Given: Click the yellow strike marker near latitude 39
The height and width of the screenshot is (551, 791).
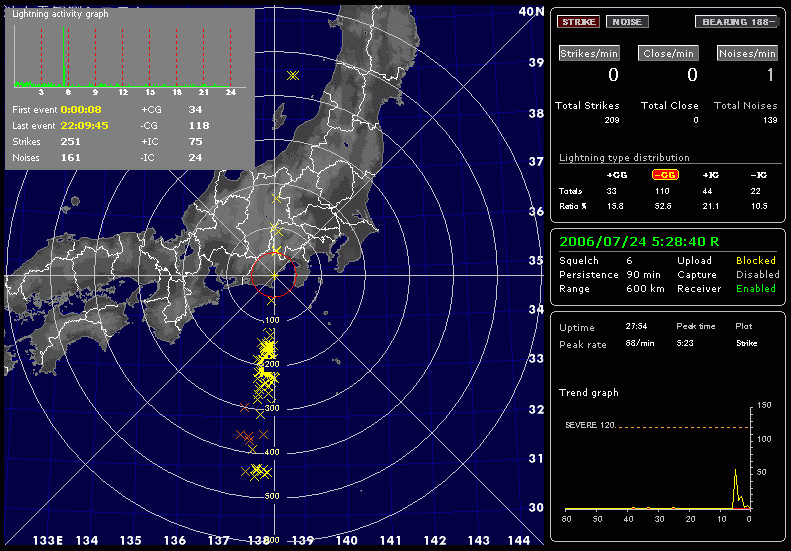Looking at the screenshot, I should (x=292, y=76).
